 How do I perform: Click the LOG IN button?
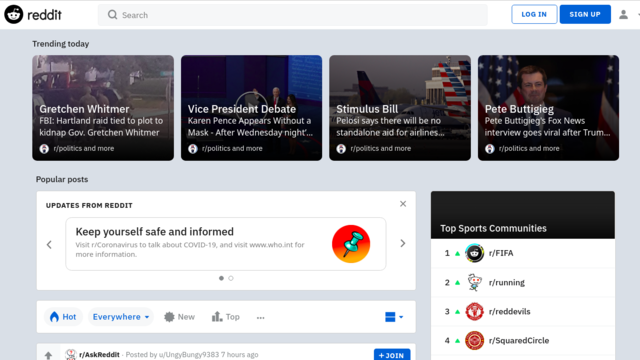point(534,14)
